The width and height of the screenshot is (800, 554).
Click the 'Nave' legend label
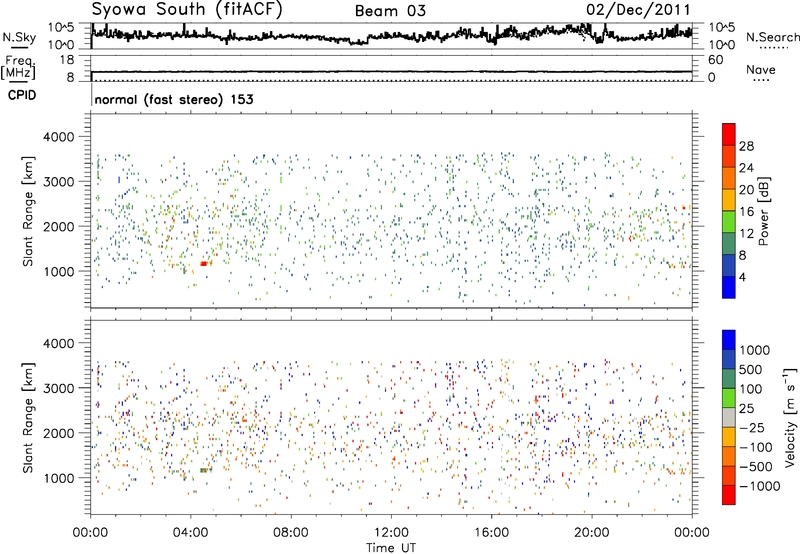pyautogui.click(x=761, y=69)
